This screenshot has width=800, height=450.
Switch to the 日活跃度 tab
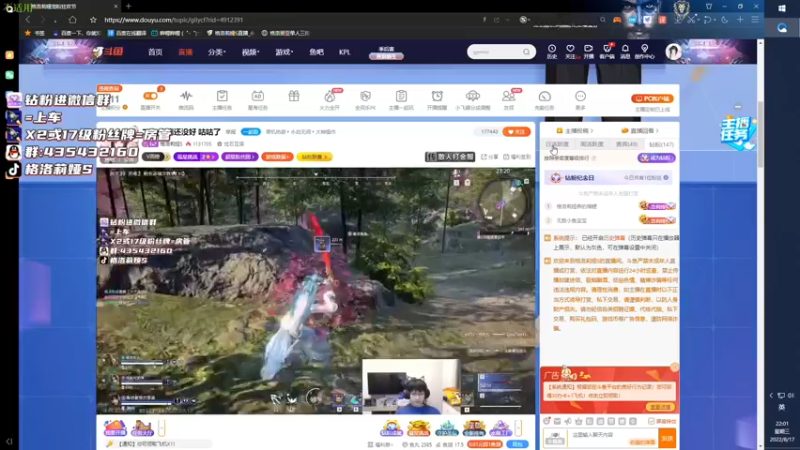coord(557,144)
